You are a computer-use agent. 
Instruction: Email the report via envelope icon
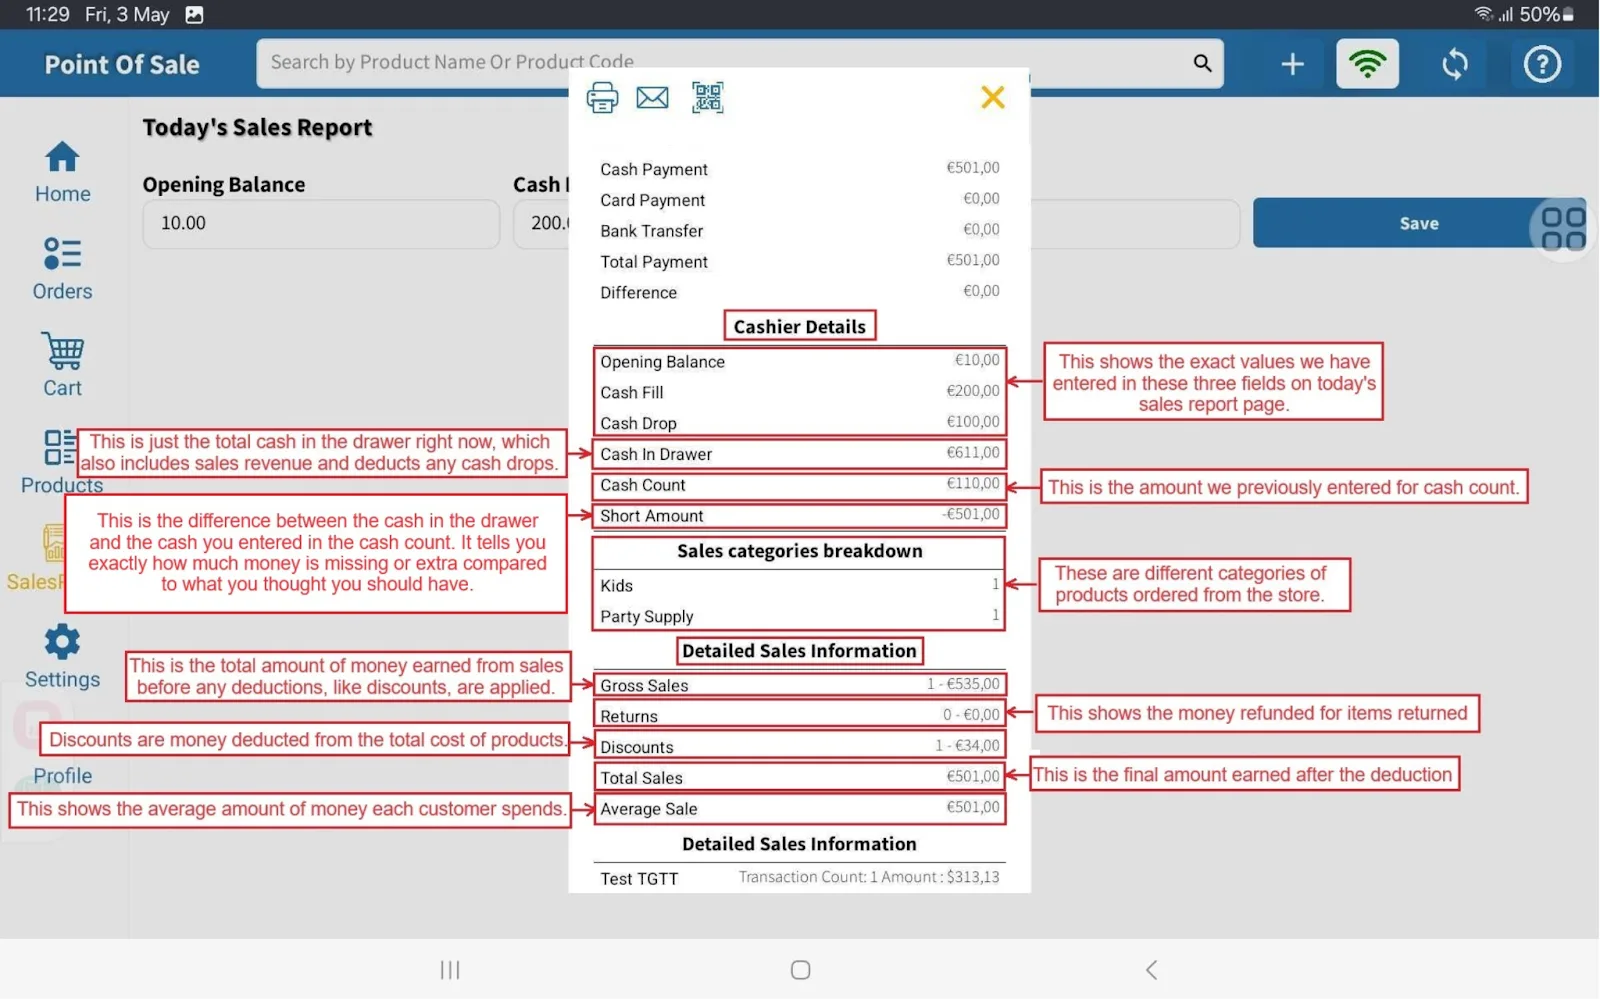tap(653, 98)
